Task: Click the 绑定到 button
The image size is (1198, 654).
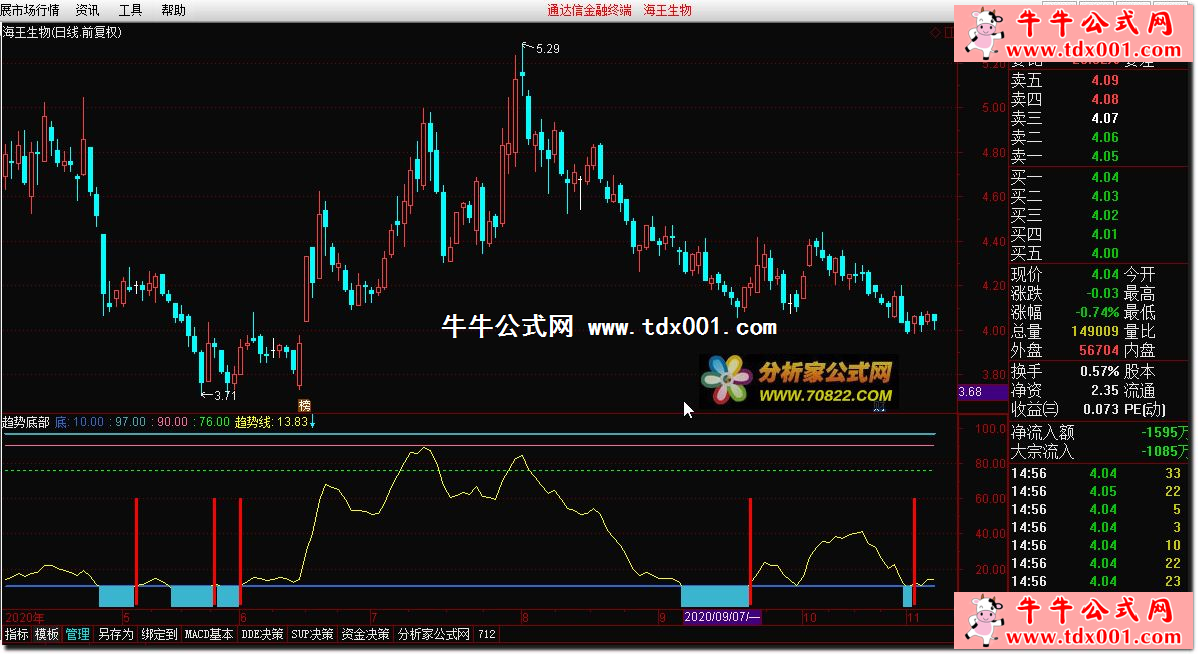Action: pyautogui.click(x=159, y=634)
